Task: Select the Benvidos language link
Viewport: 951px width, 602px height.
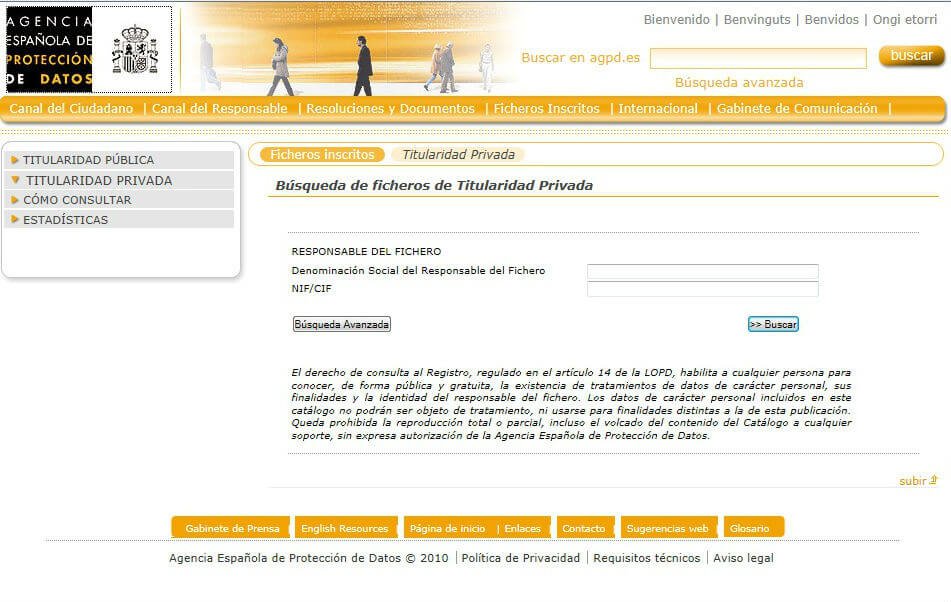Action: tap(832, 19)
